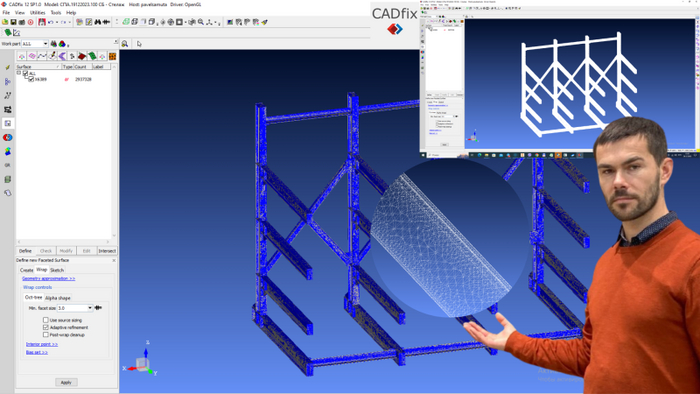The width and height of the screenshot is (700, 394).
Task: Open the redo history dropdown arrow
Action: coord(70,22)
